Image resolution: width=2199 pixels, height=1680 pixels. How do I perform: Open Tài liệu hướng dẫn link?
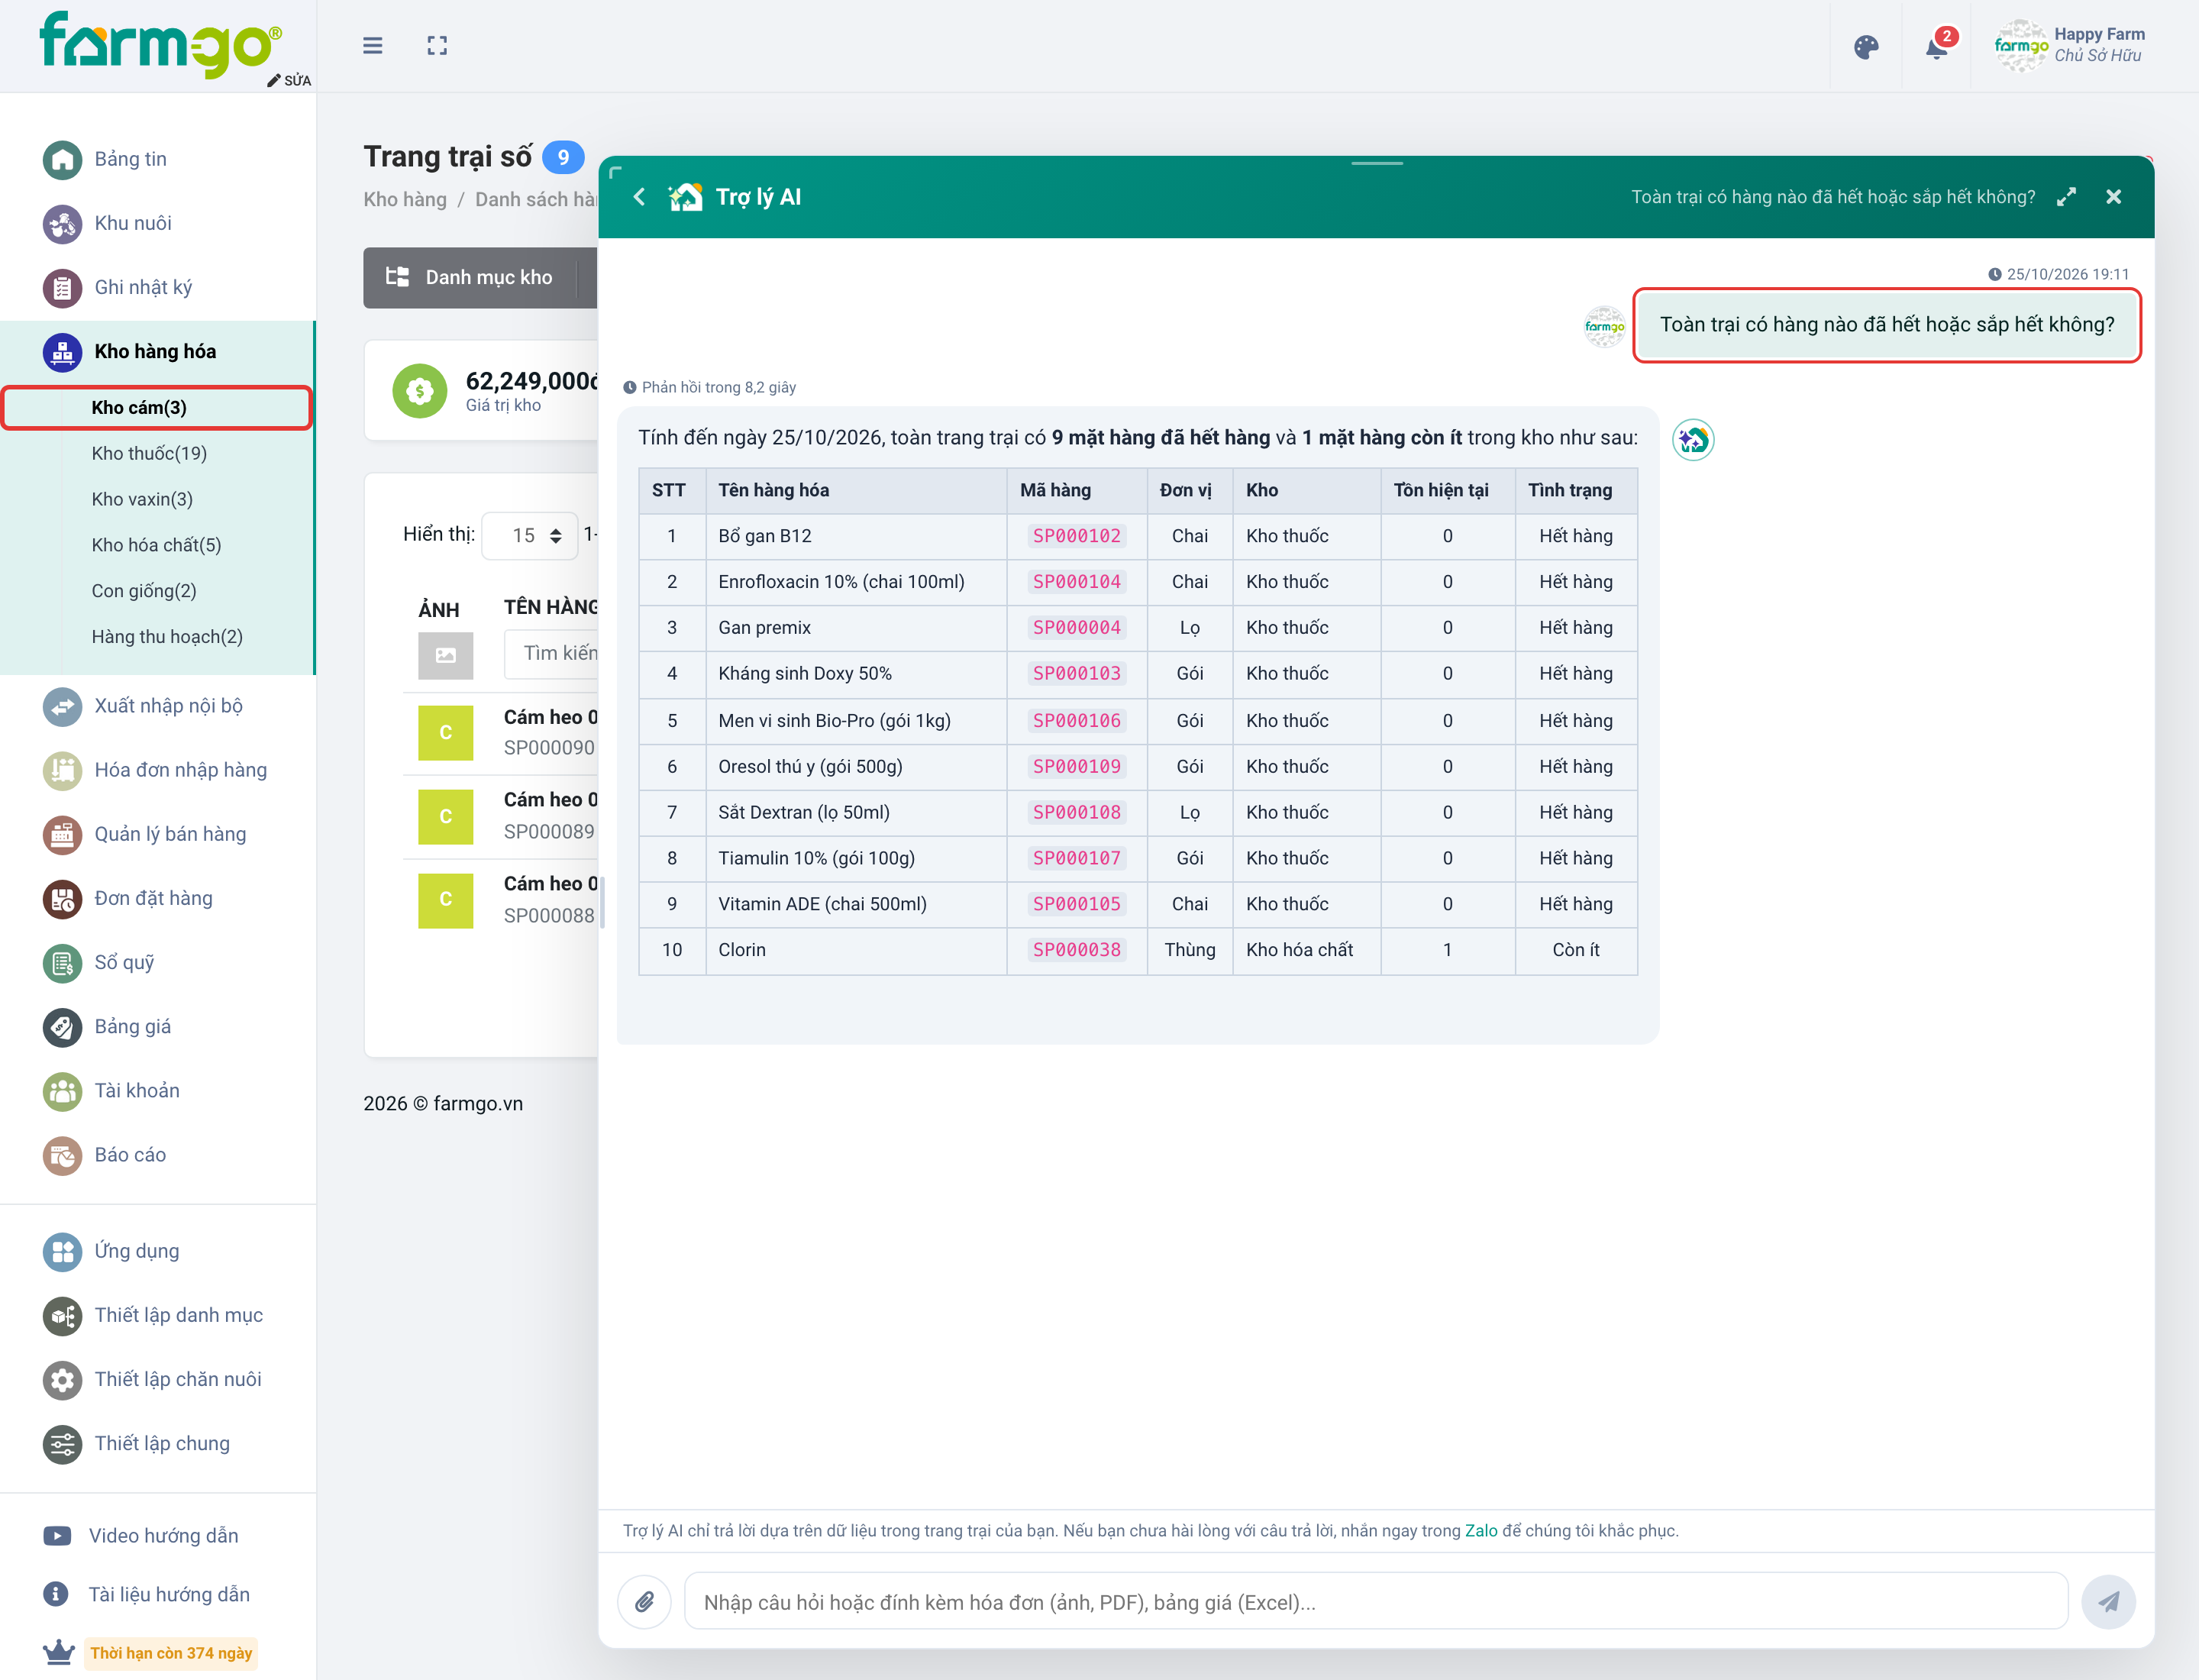click(169, 1594)
